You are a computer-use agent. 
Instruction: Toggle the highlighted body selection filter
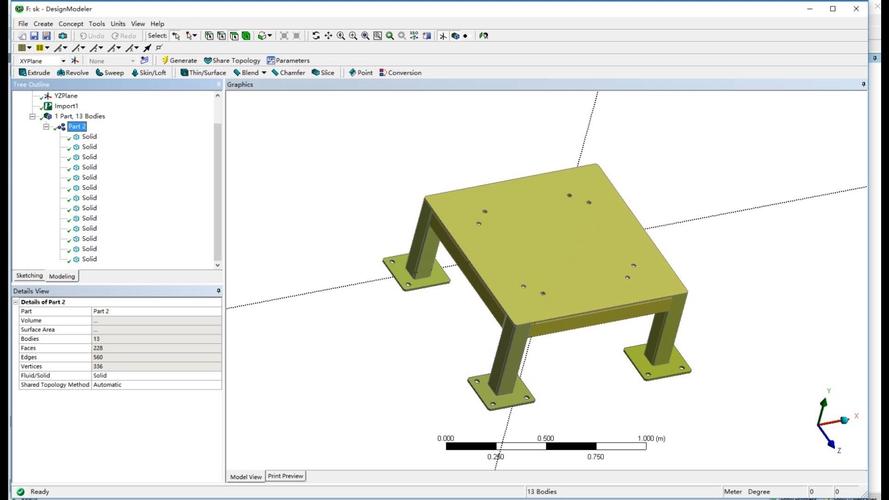click(246, 36)
